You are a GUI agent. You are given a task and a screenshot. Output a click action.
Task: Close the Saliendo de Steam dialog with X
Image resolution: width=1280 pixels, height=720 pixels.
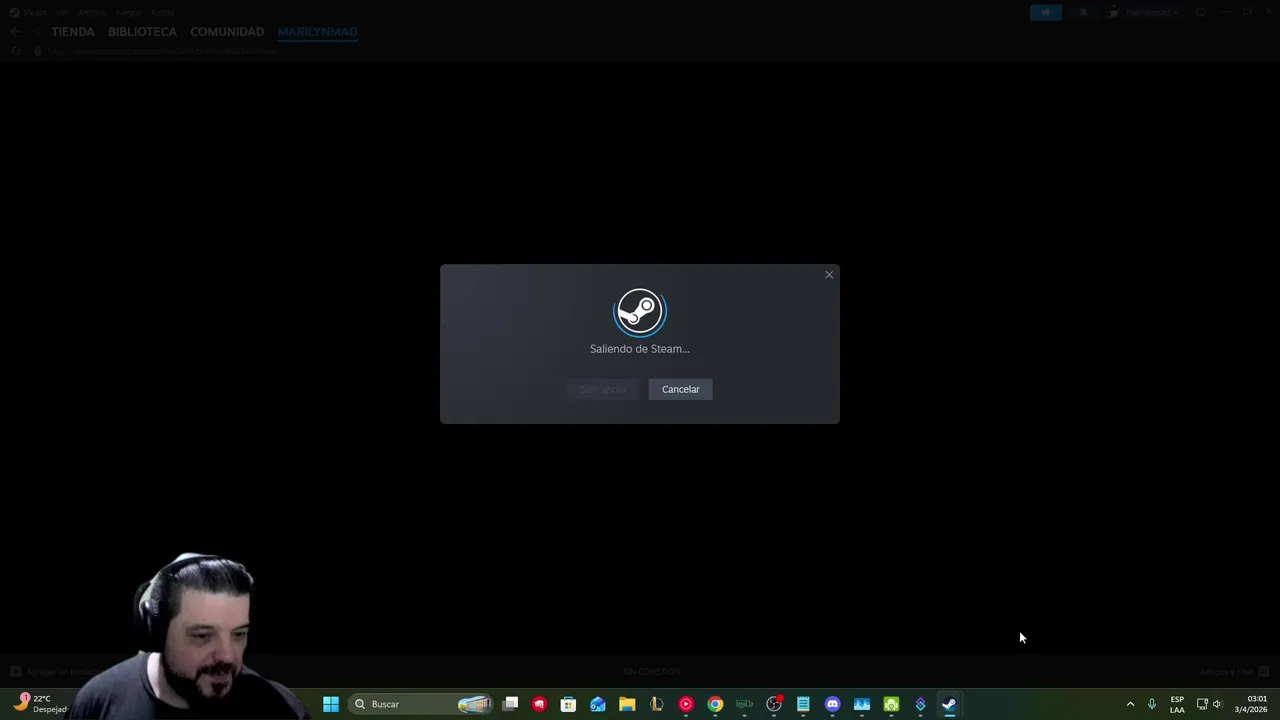829,274
